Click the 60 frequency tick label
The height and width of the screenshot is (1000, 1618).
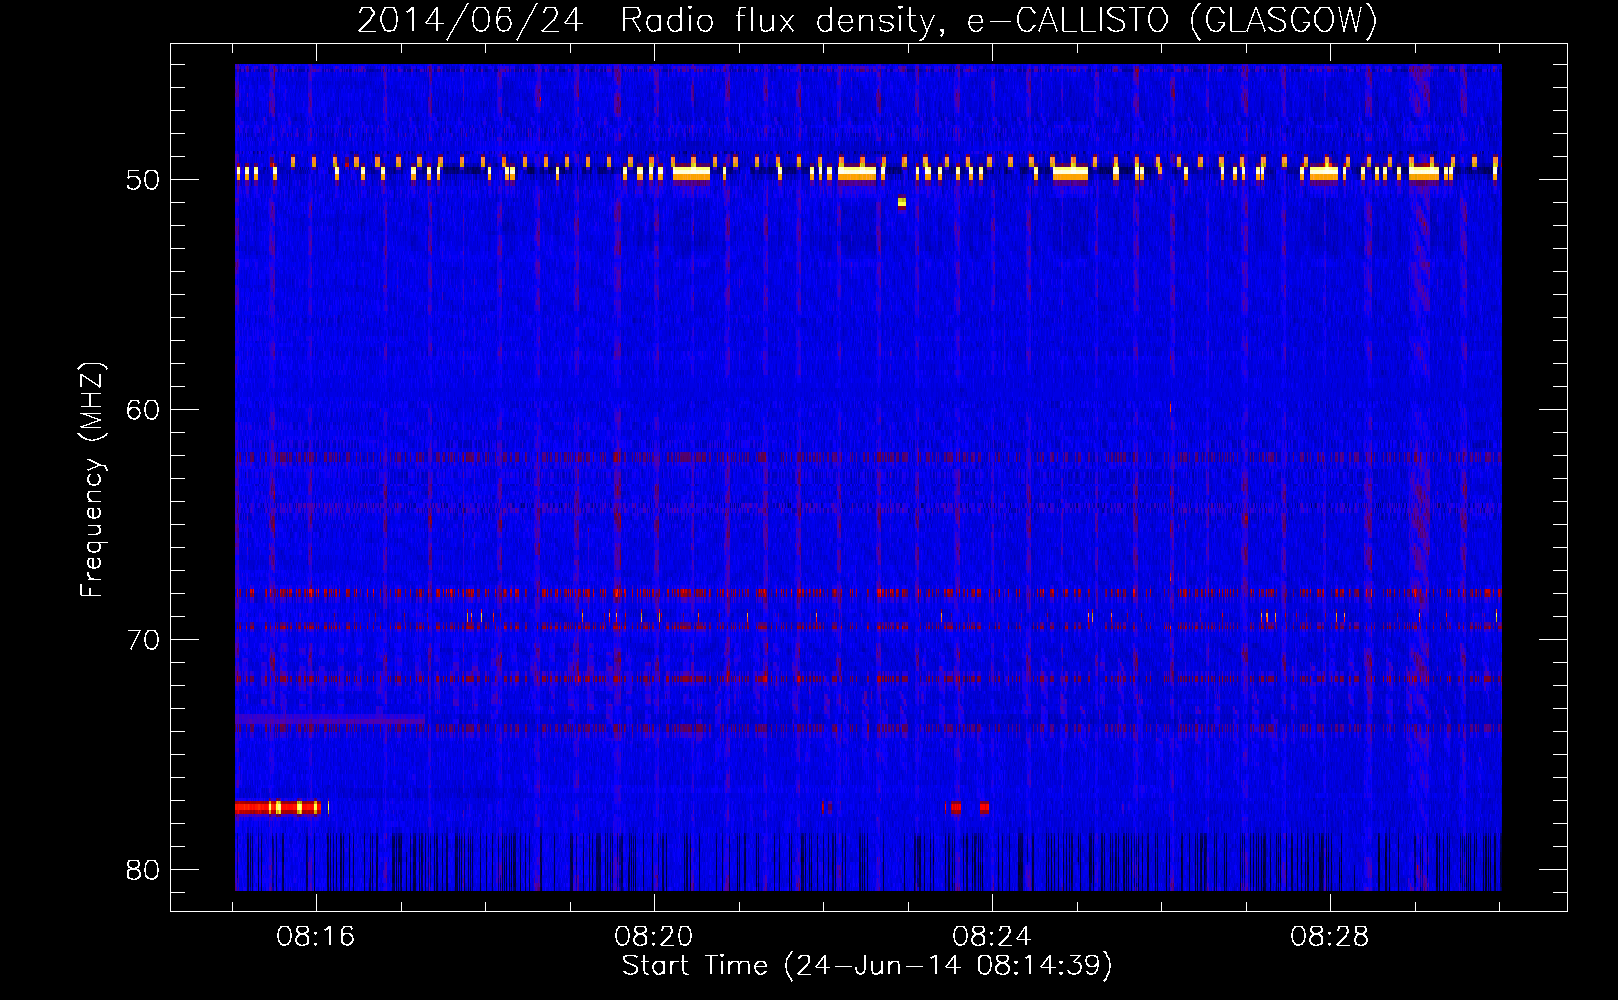tap(143, 410)
